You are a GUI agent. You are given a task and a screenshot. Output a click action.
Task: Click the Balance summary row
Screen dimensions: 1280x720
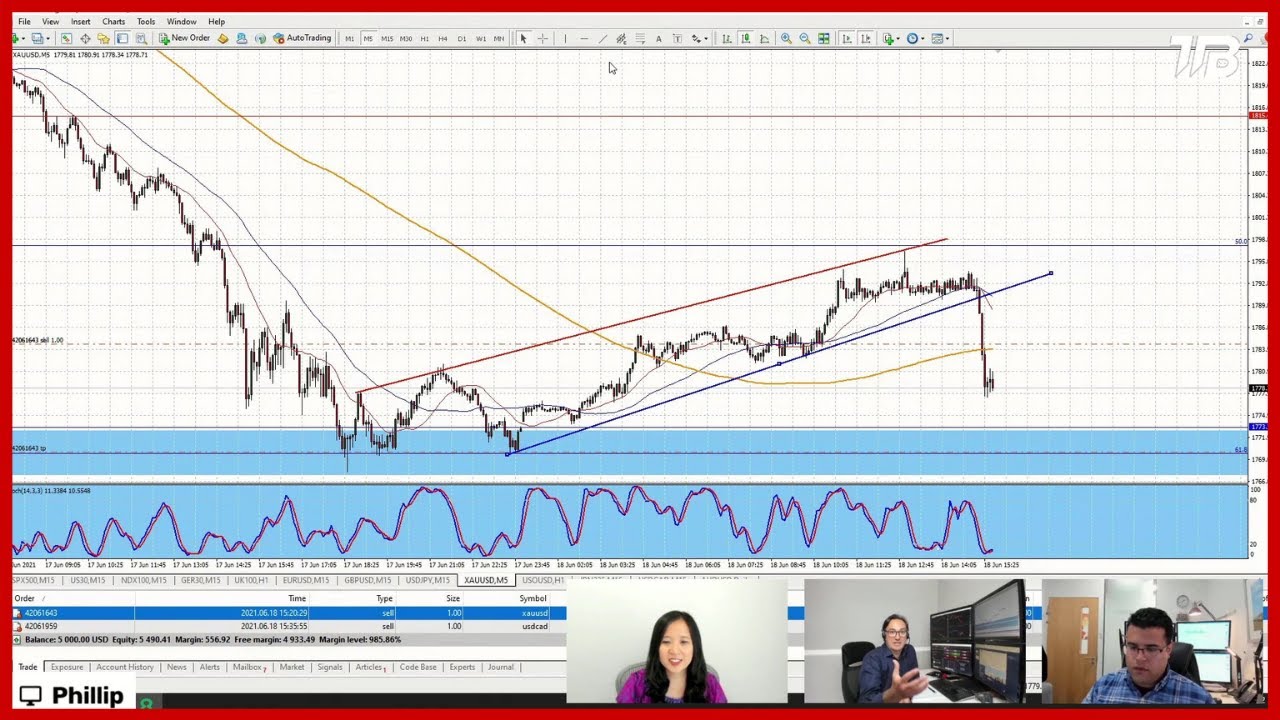tap(290, 639)
